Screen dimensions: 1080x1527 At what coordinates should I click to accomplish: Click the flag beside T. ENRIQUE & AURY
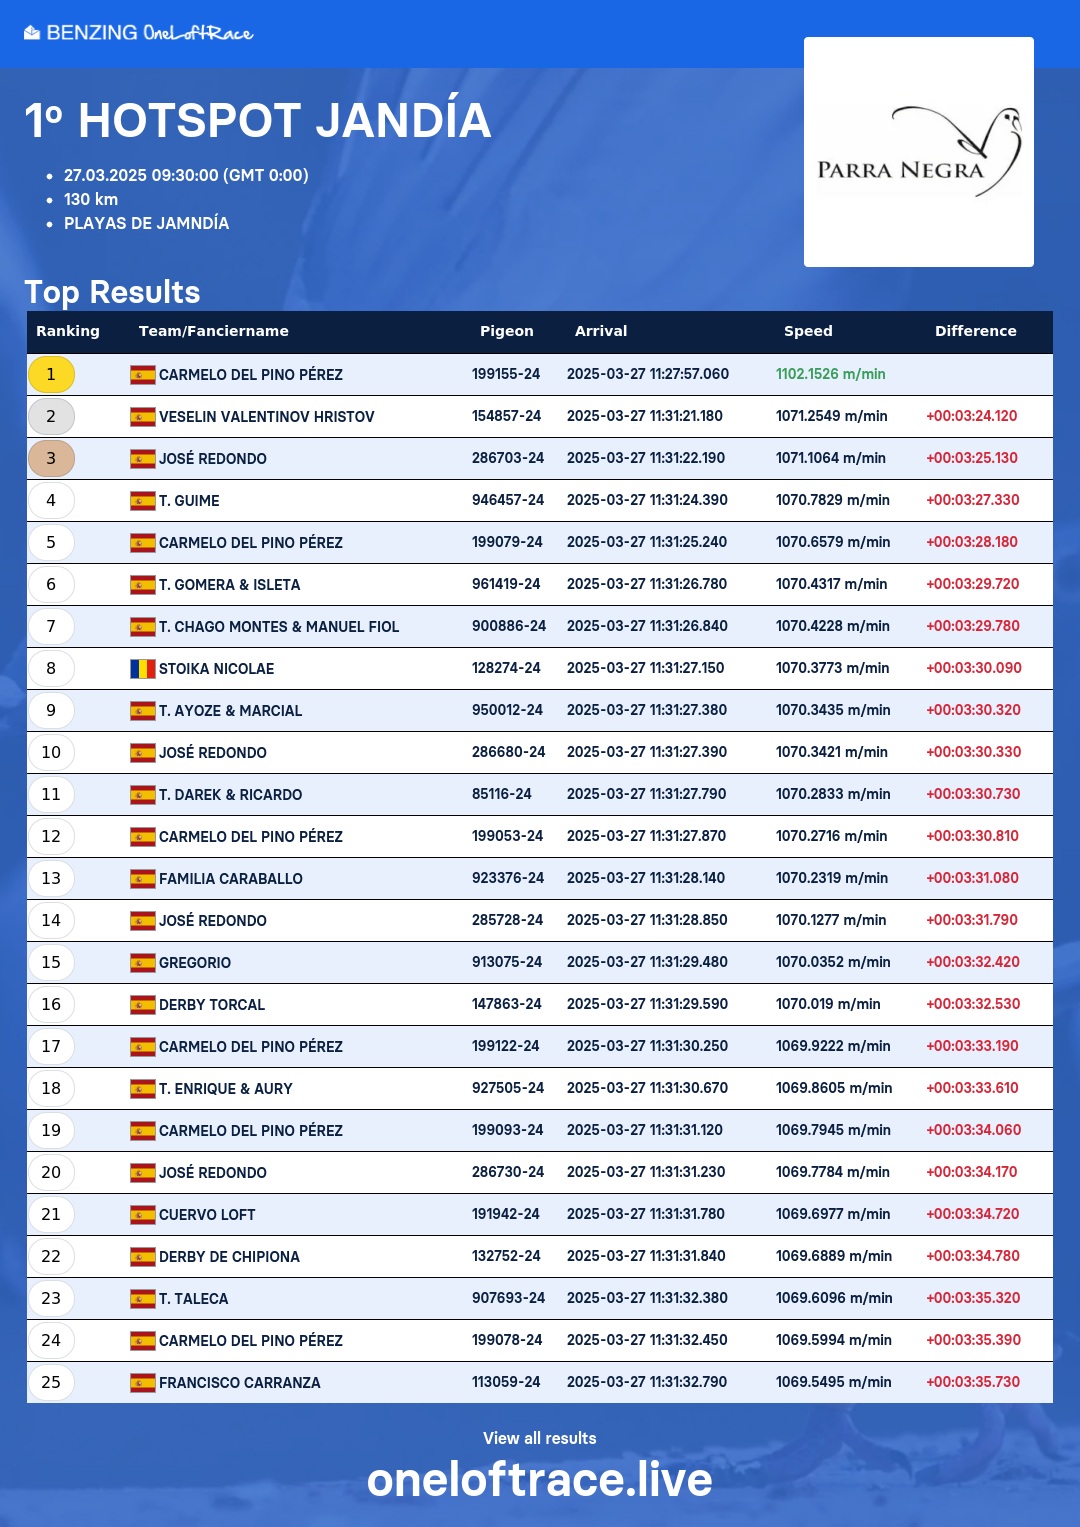pyautogui.click(x=143, y=1089)
